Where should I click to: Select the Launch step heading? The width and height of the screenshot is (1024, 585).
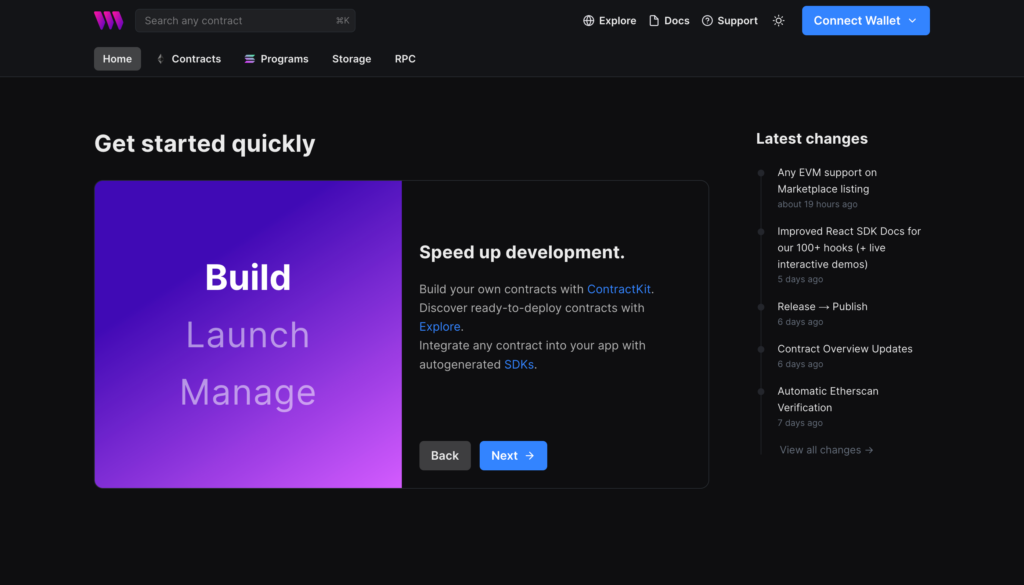pos(248,335)
